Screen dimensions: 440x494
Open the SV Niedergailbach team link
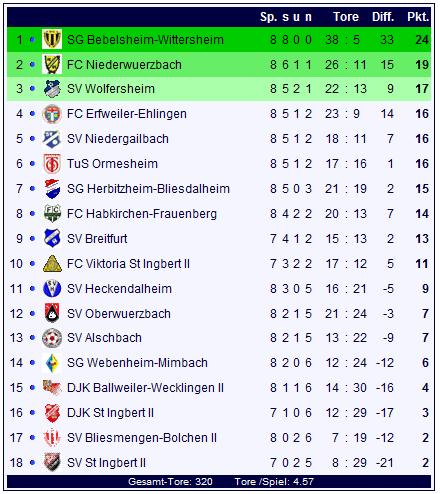[x=118, y=139]
